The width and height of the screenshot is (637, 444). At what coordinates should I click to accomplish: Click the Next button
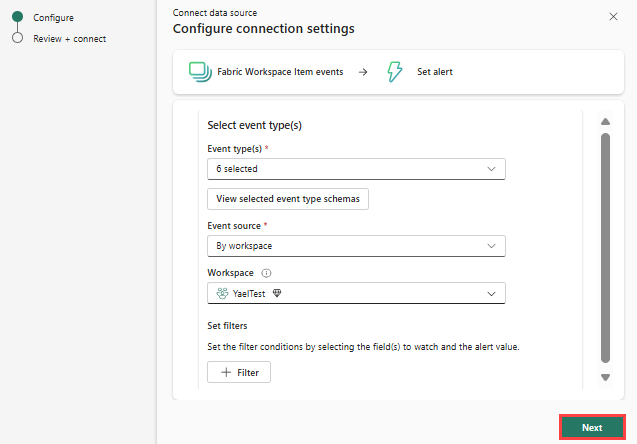592,427
